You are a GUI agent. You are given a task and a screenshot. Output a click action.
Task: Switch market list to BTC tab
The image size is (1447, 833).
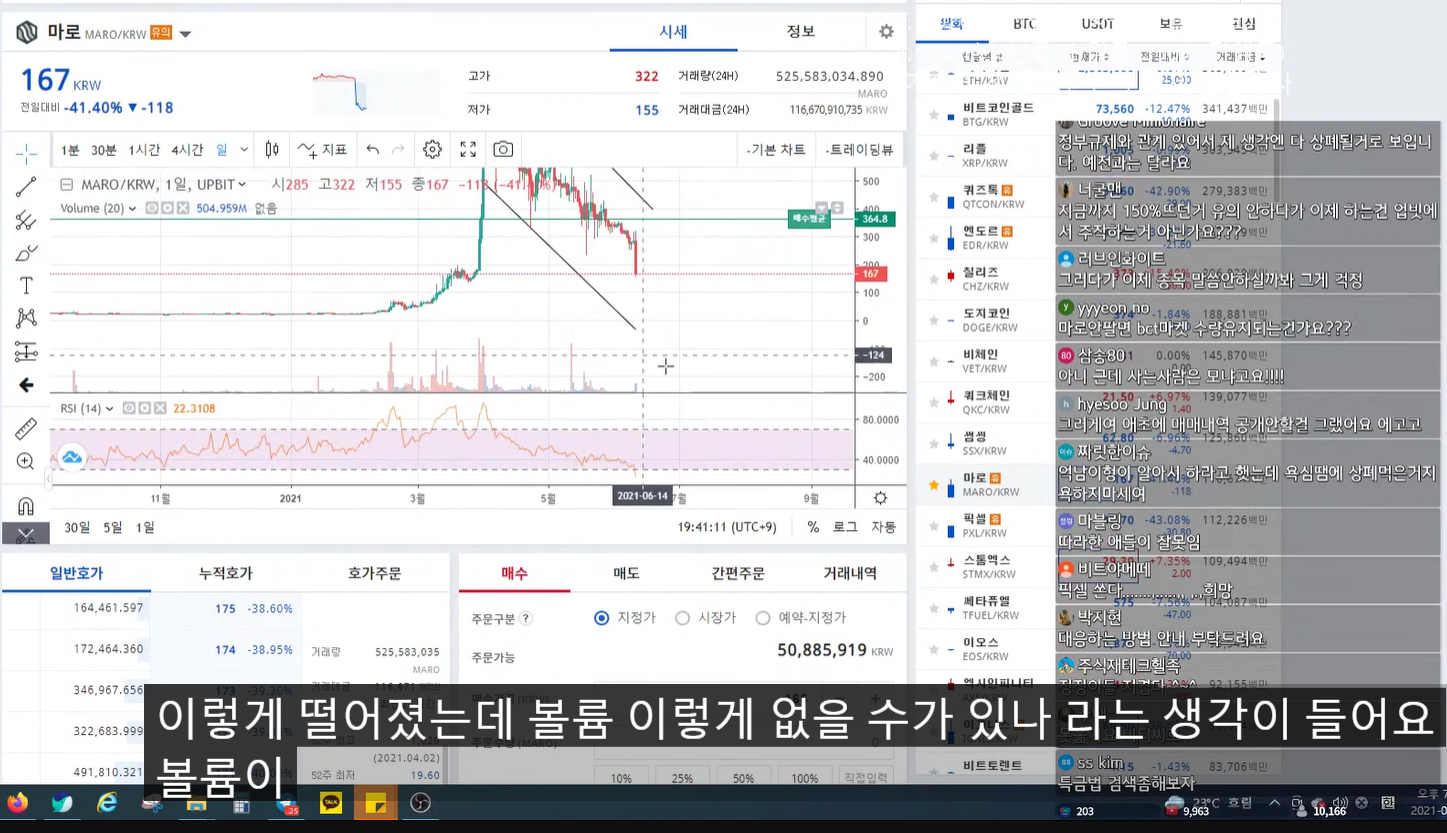pos(1025,23)
